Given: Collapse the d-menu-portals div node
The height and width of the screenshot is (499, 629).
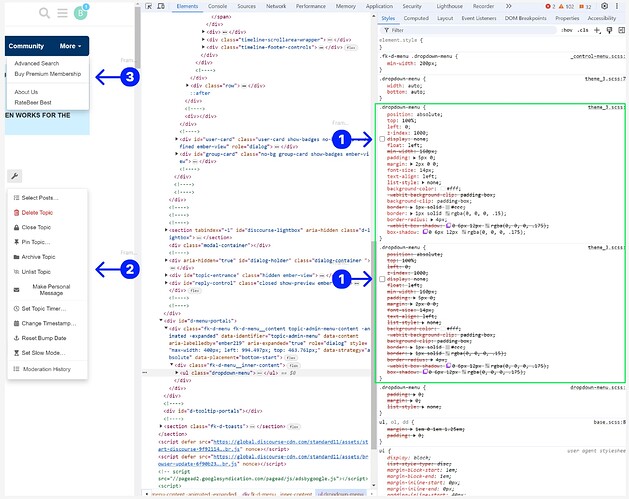Looking at the screenshot, I should (161, 320).
